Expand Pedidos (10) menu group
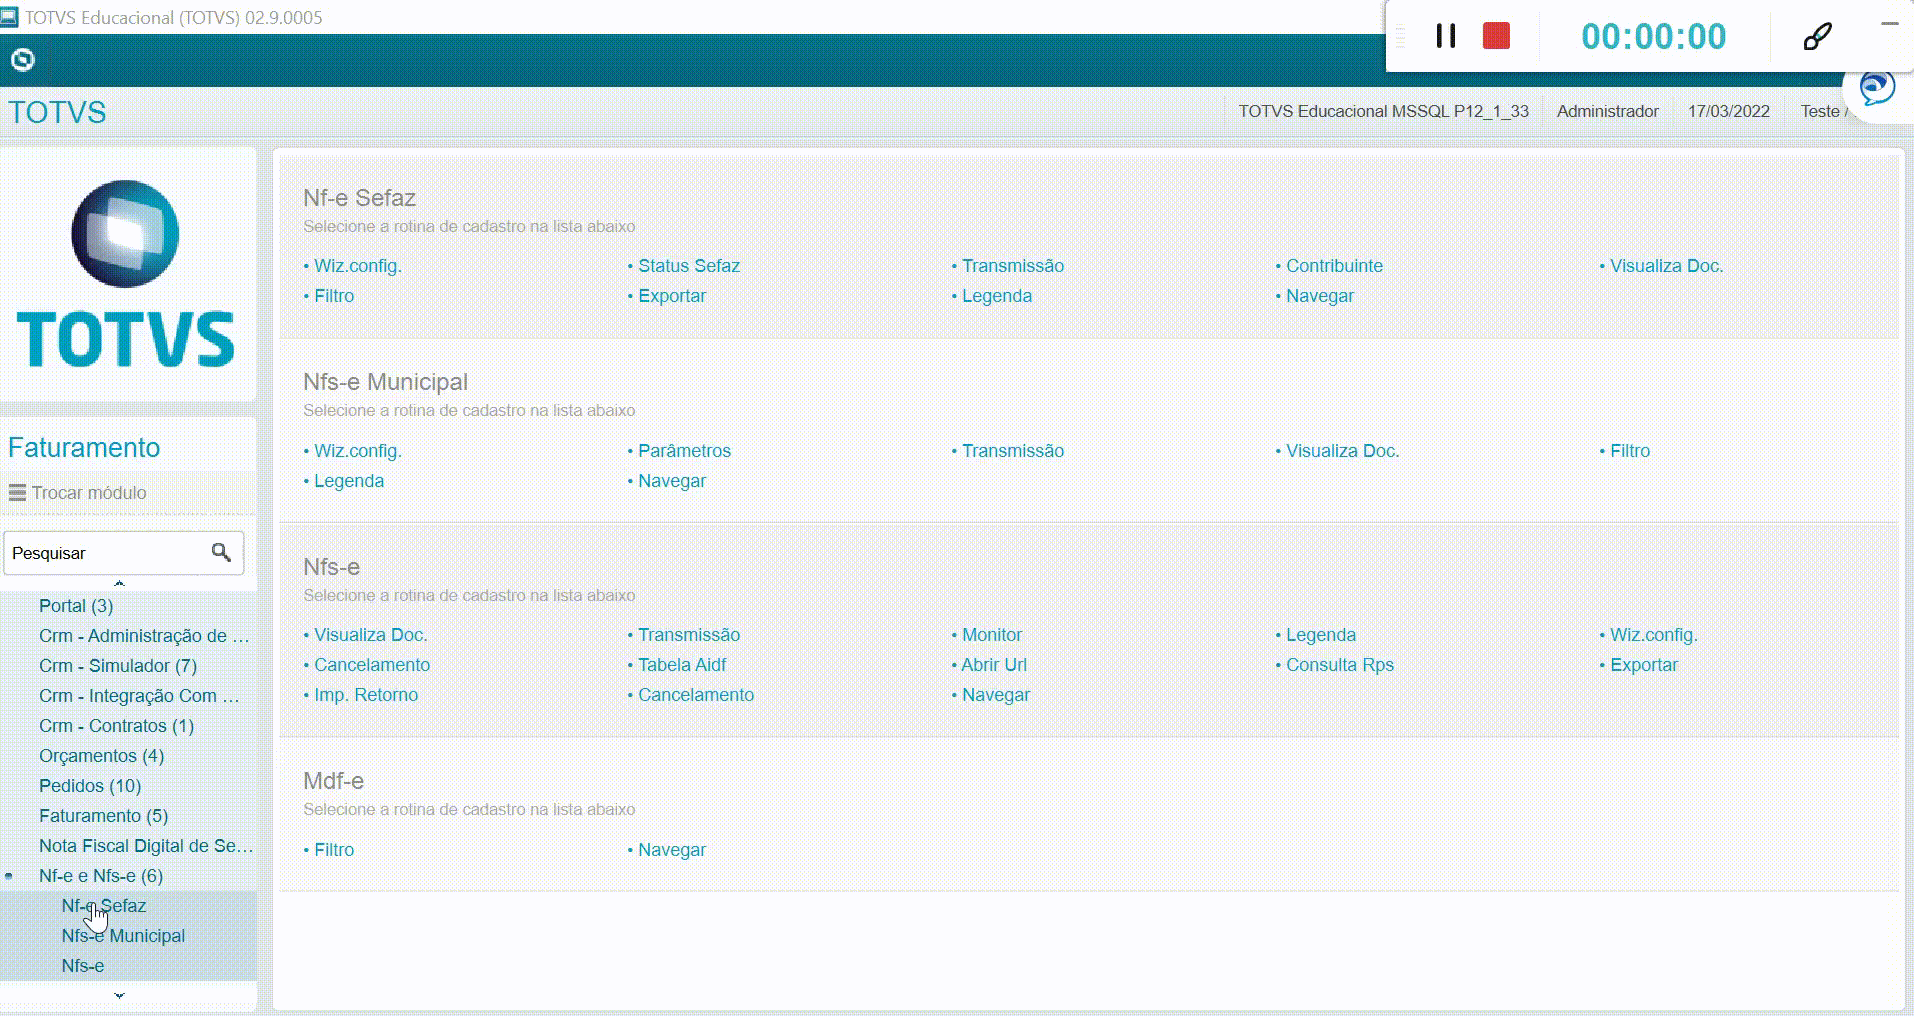The width and height of the screenshot is (1914, 1016). coord(90,786)
